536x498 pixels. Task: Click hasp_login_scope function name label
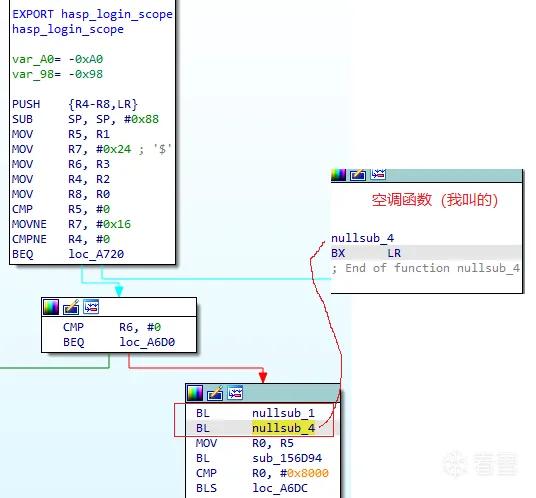click(x=68, y=29)
